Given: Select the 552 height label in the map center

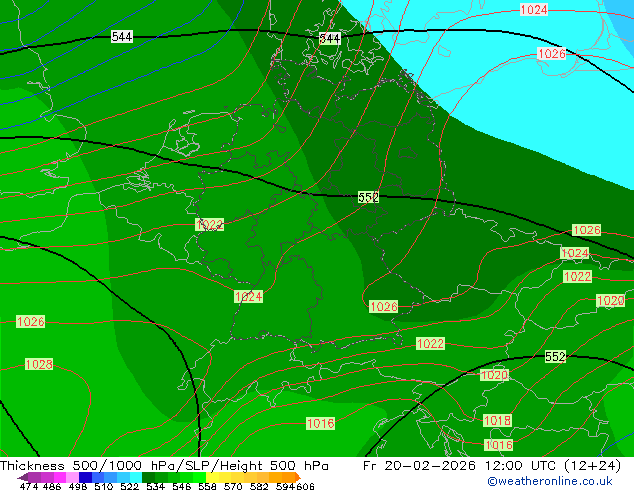Looking at the screenshot, I should (x=368, y=197).
